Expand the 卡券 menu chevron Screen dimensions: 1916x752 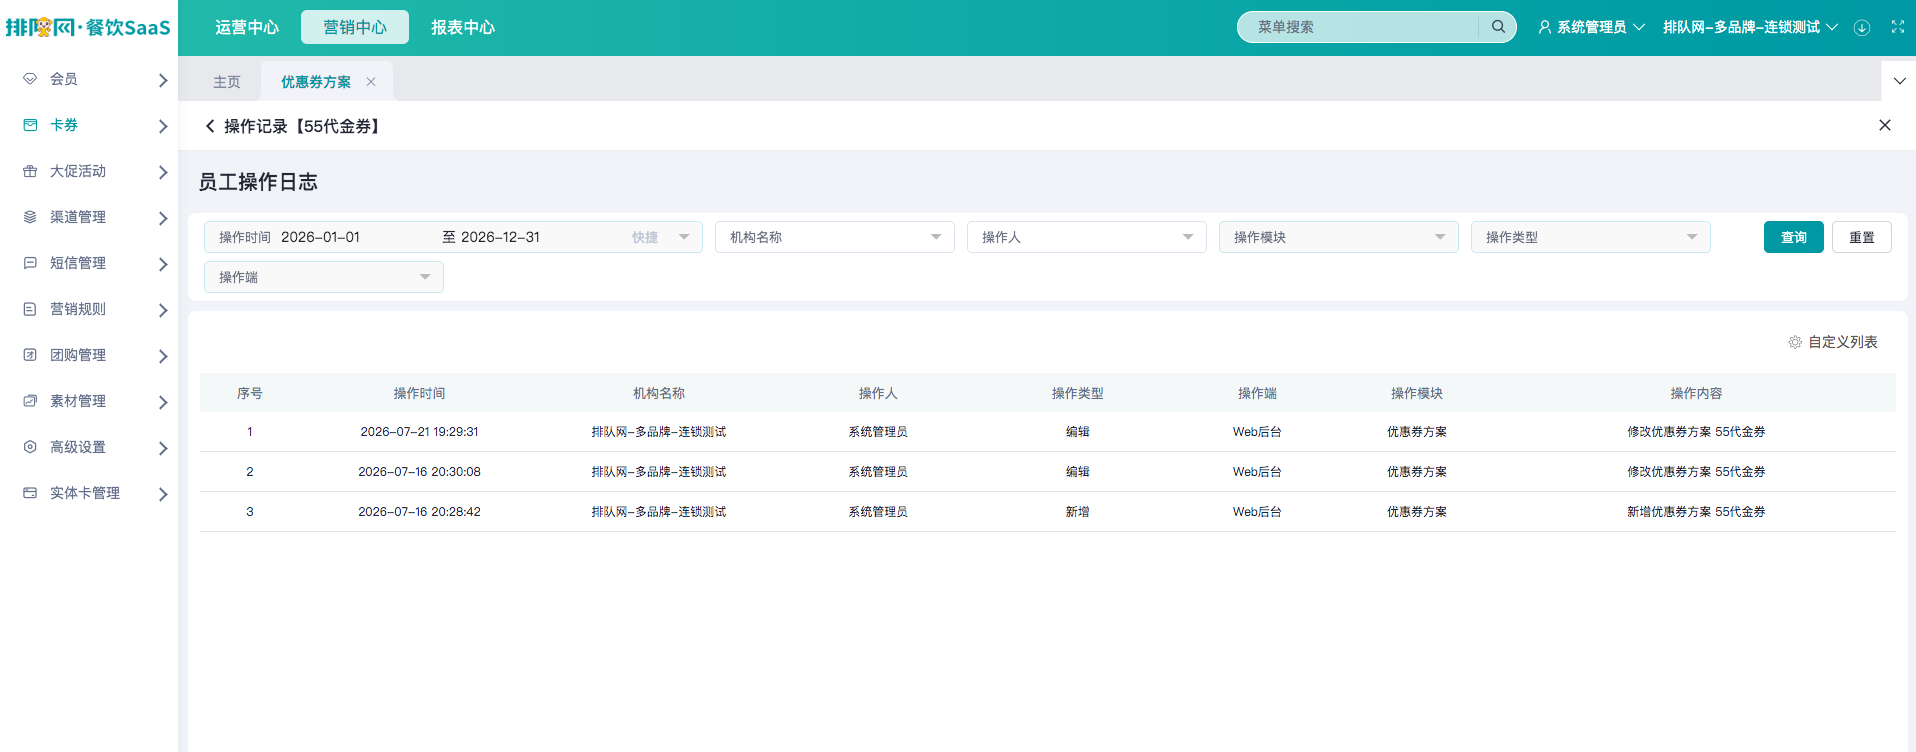[x=163, y=126]
